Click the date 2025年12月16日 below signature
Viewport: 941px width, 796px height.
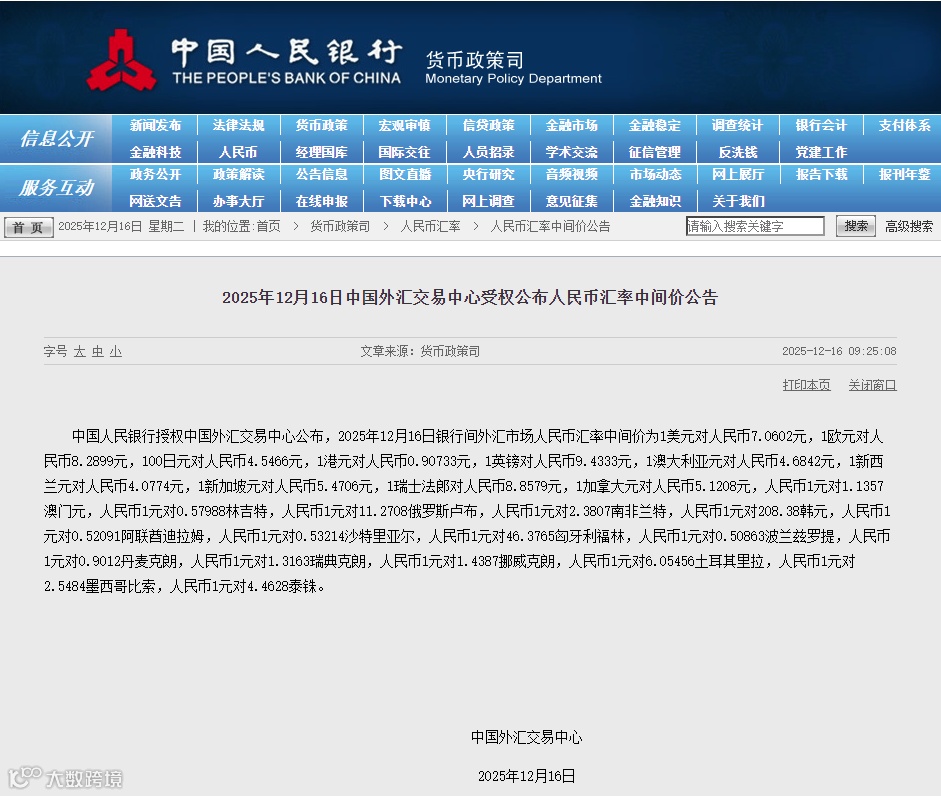click(526, 776)
